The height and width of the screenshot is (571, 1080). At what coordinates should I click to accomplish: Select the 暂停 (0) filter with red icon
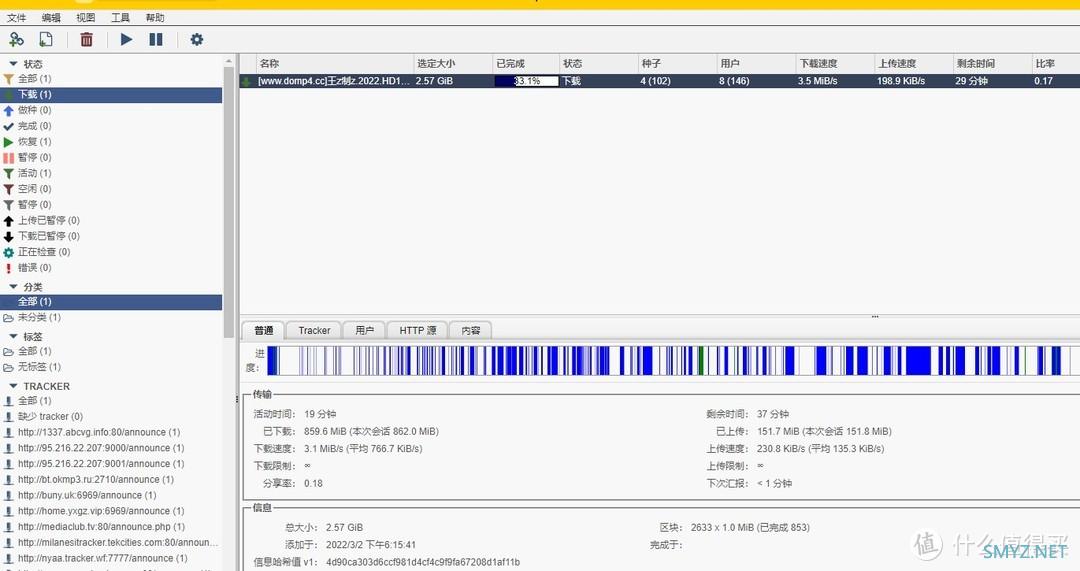click(x=111, y=158)
